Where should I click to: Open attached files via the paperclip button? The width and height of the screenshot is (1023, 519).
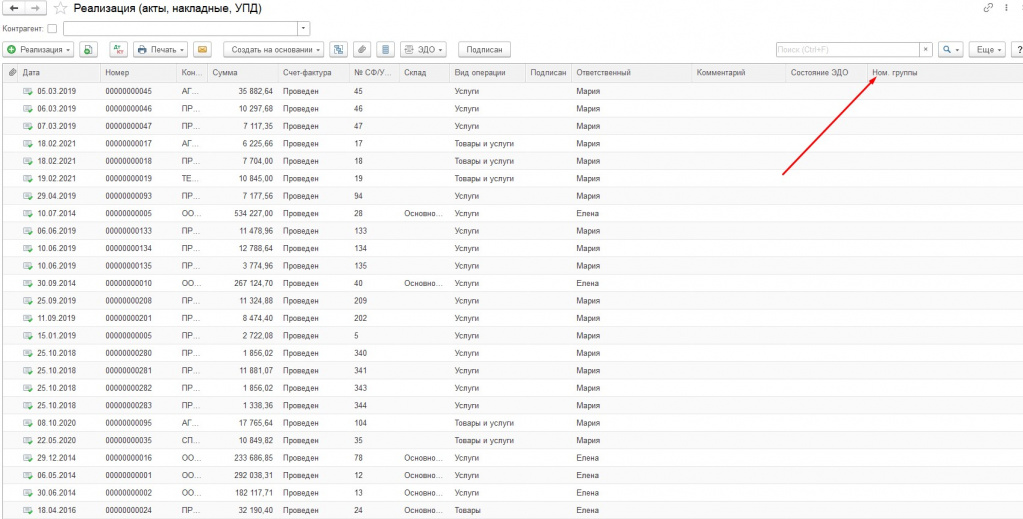click(362, 50)
